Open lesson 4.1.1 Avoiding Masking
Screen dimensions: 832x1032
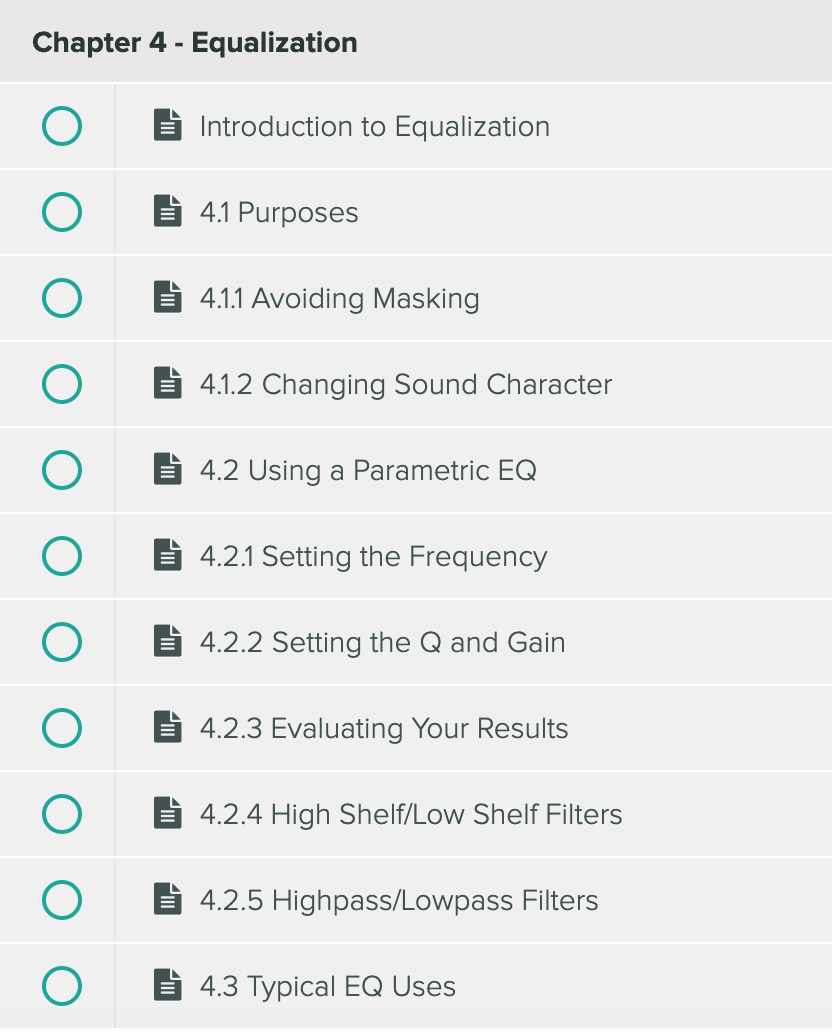pyautogui.click(x=339, y=299)
